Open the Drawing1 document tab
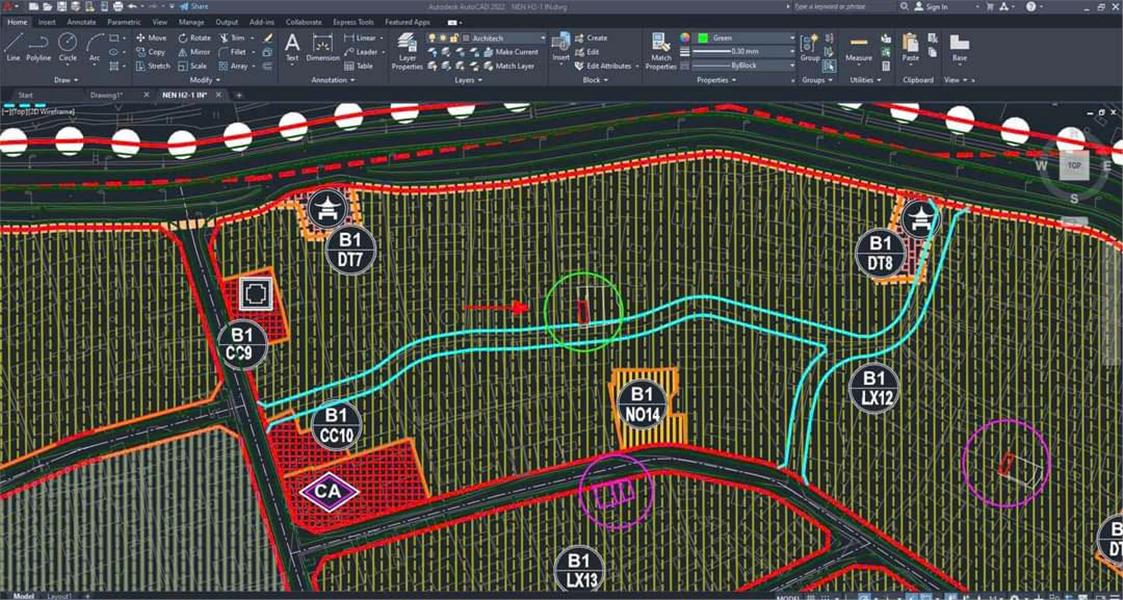This screenshot has width=1123, height=600. (105, 95)
